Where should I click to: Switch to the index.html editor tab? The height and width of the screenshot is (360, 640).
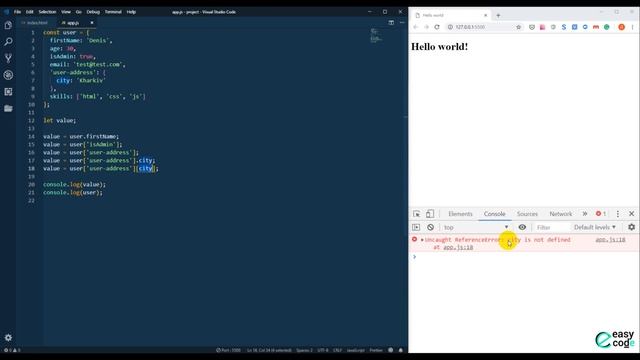click(x=35, y=23)
